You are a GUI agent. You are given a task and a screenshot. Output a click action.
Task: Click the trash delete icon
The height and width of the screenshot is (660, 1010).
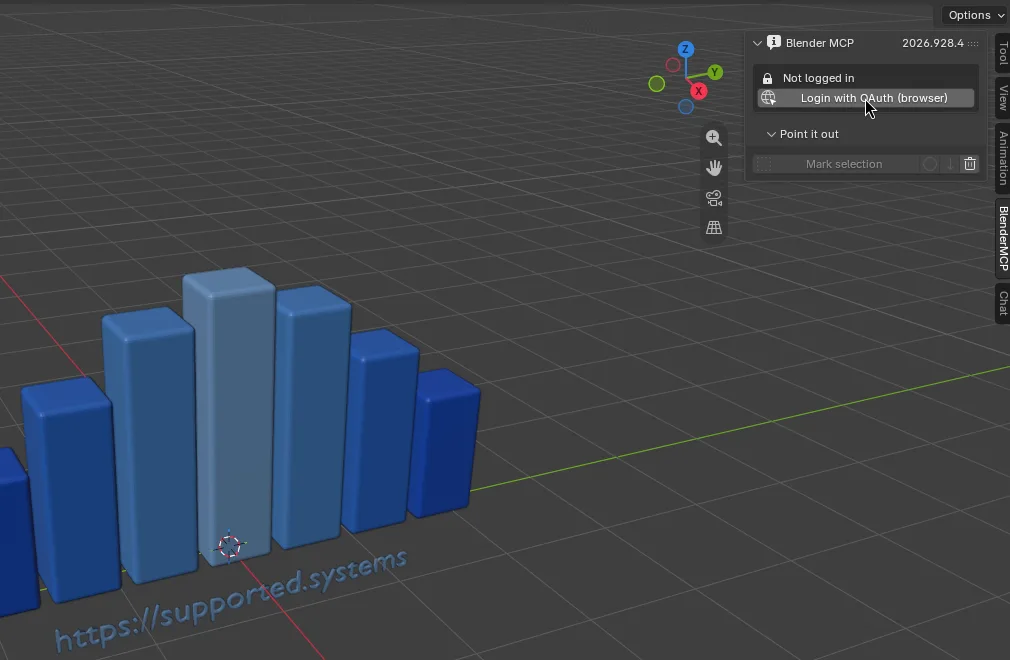(969, 164)
